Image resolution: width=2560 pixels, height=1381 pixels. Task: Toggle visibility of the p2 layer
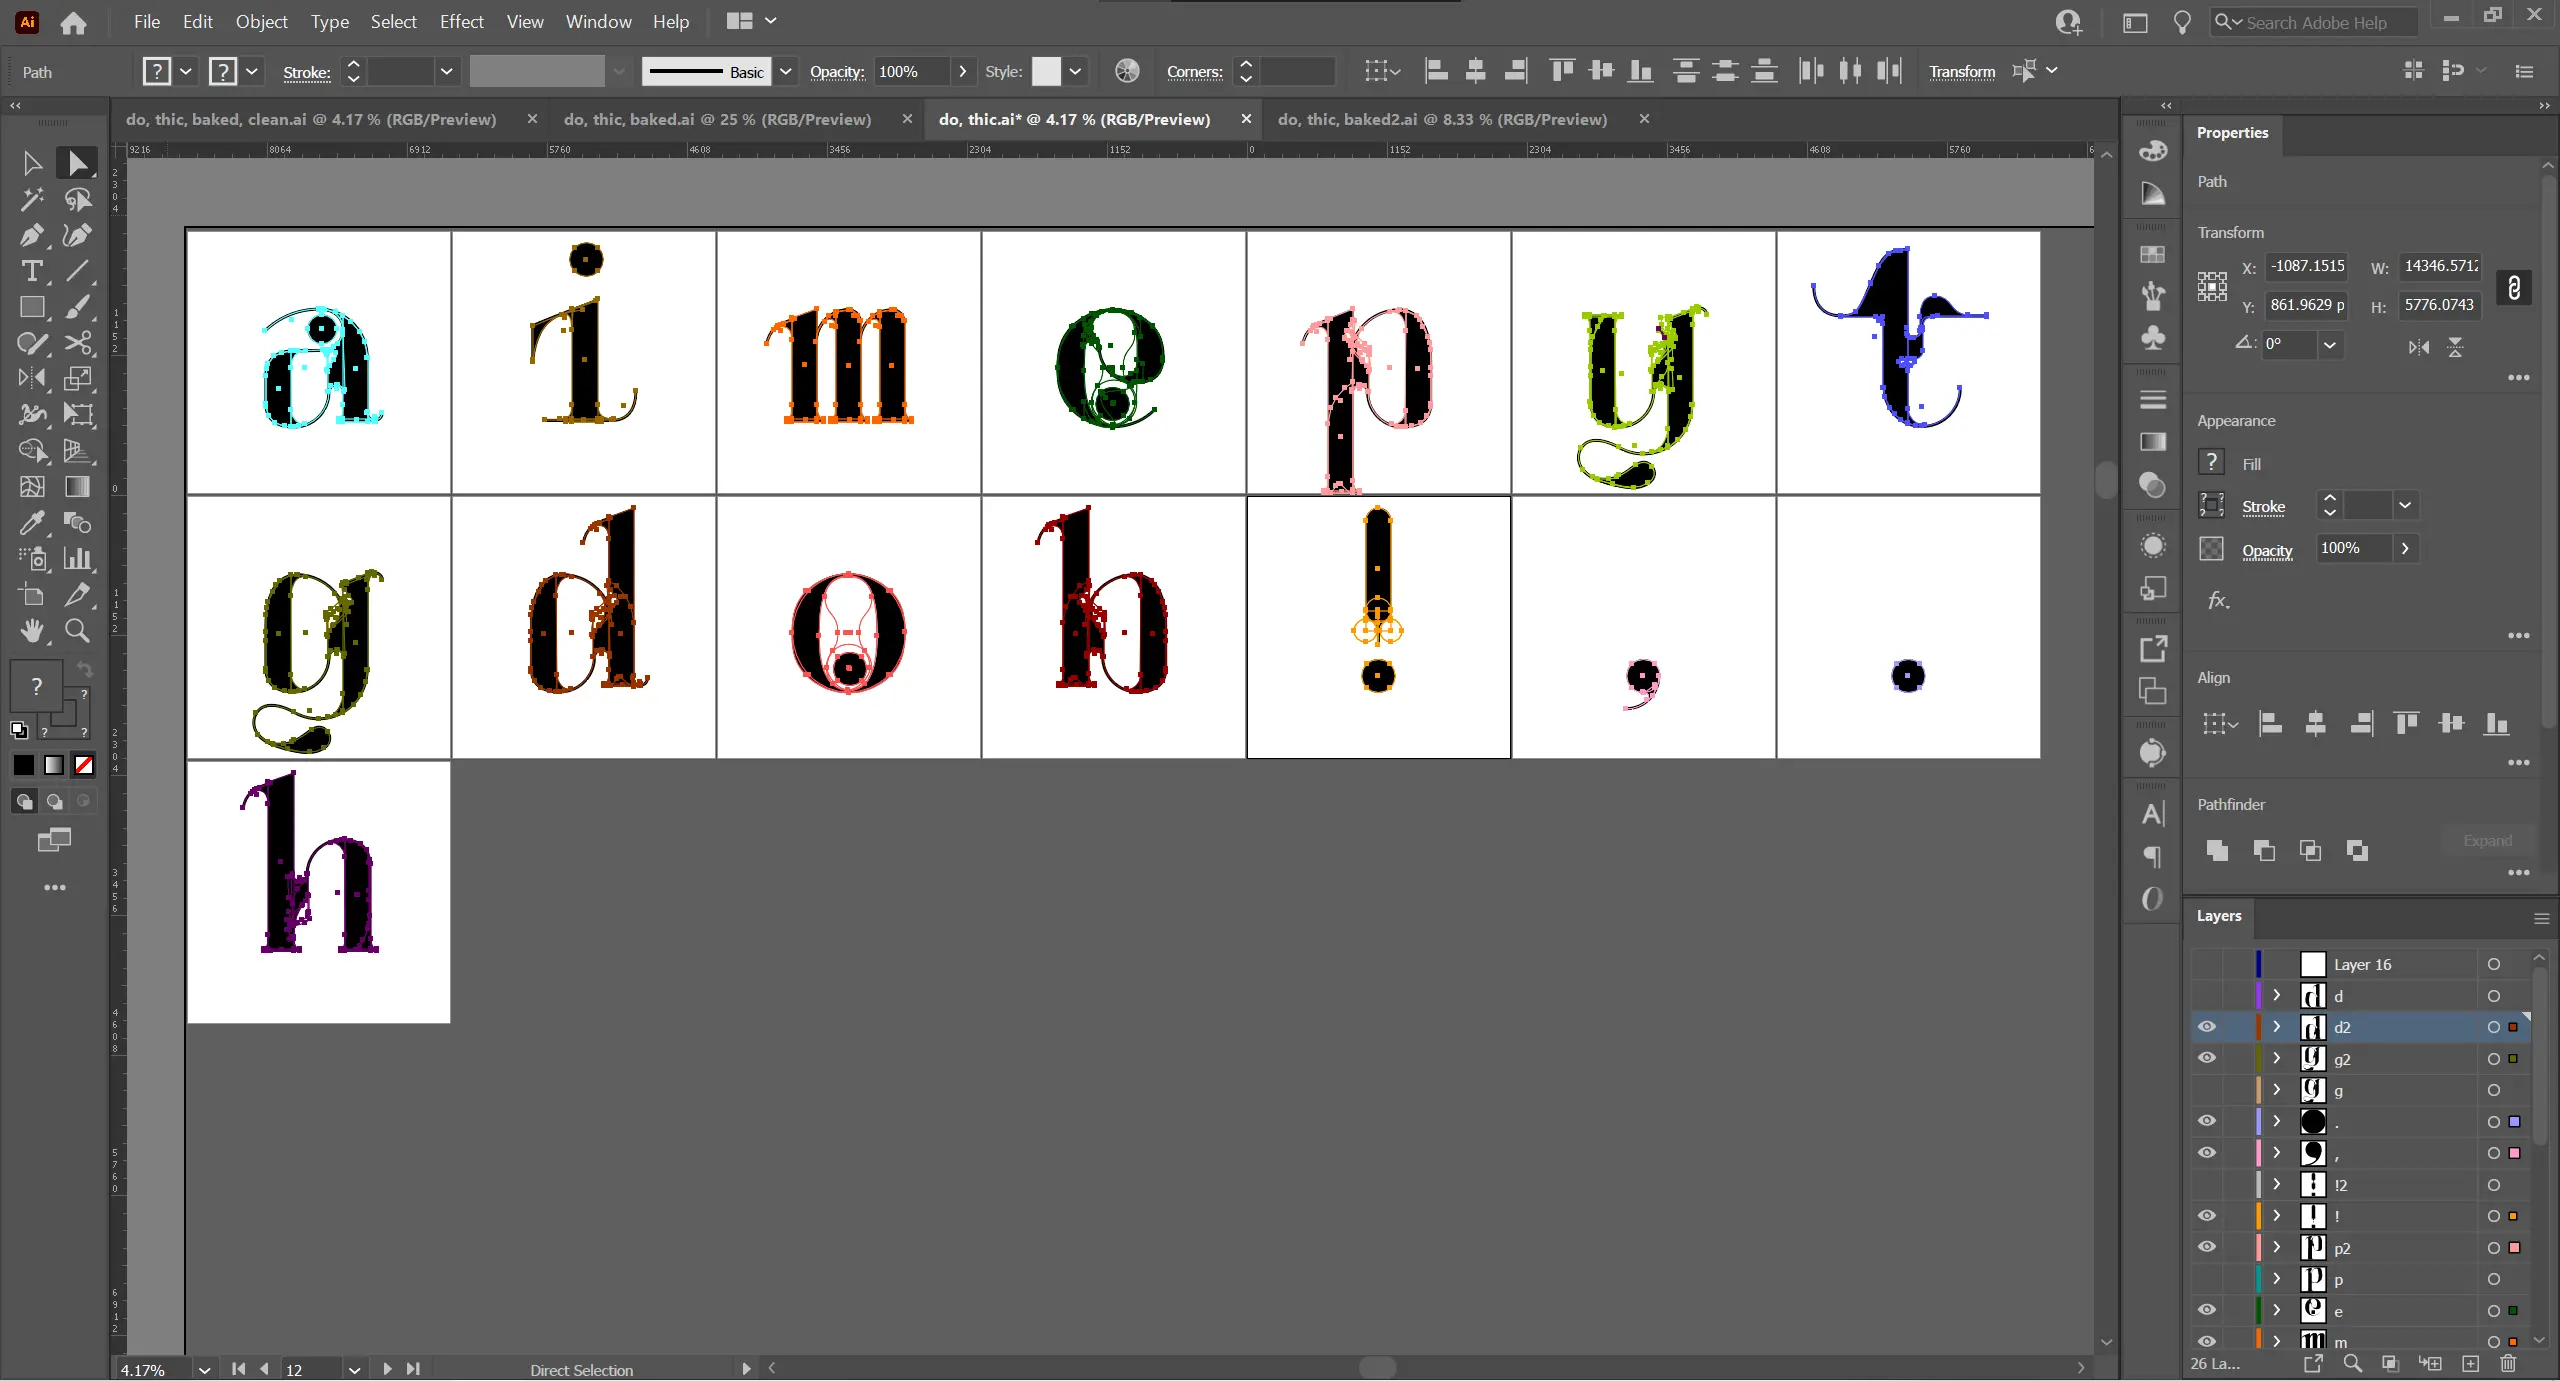point(2207,1247)
